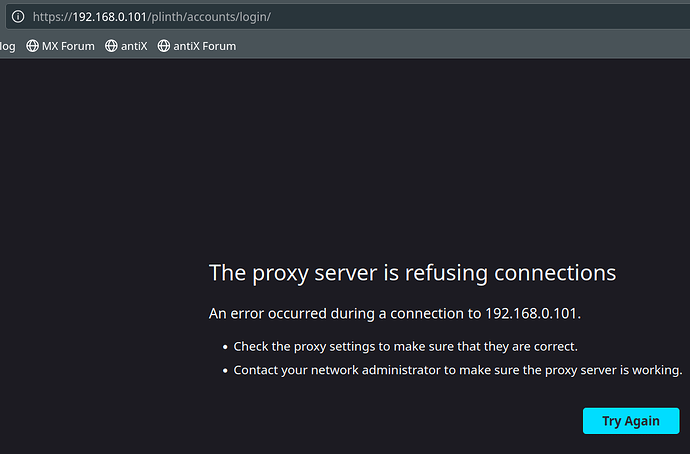Click the 'Contact your network administrator' bullet text
Image resolution: width=690 pixels, height=454 pixels.
(457, 370)
